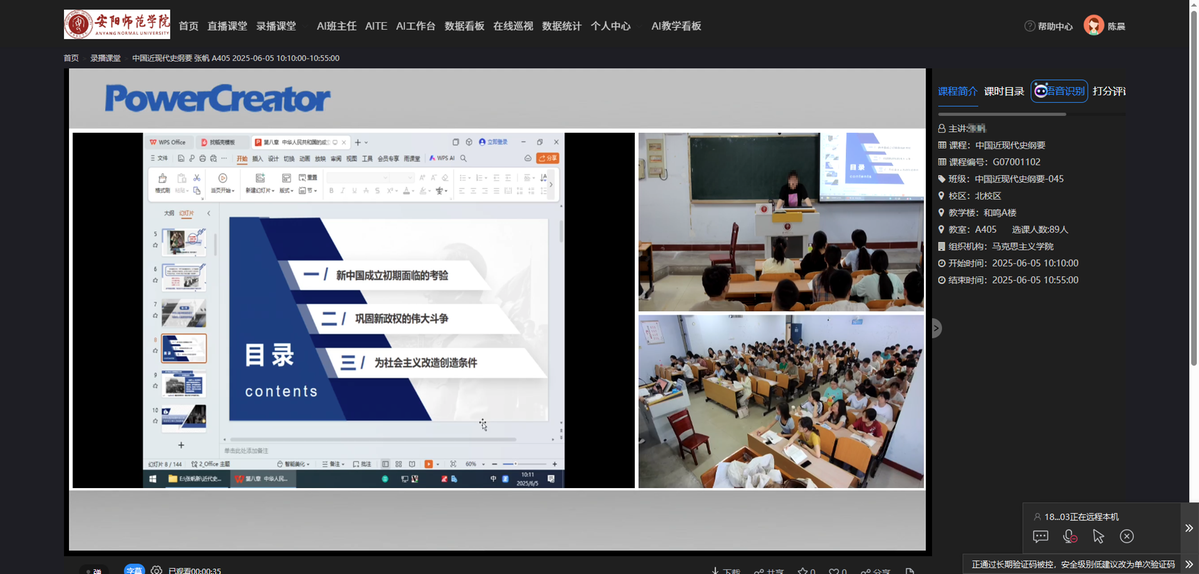Open the AI工作台 nav item
The image size is (1199, 574).
click(x=416, y=26)
